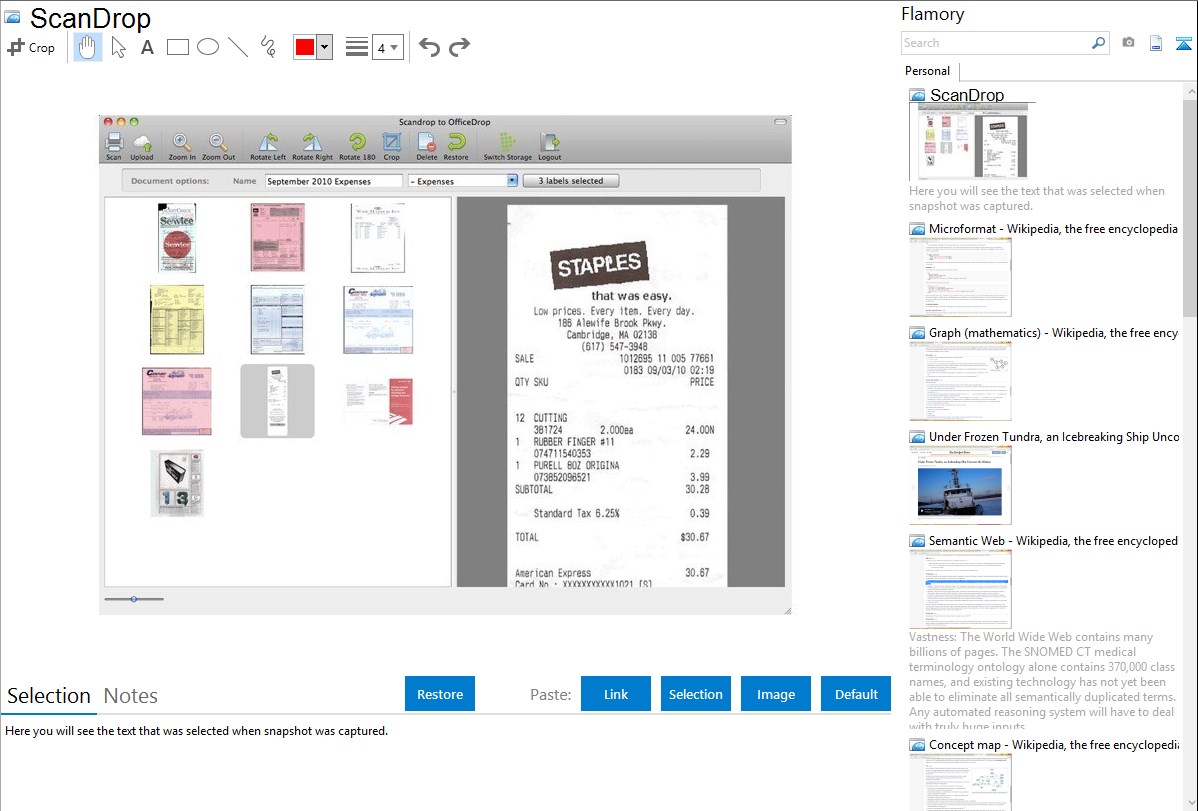This screenshot has height=811, width=1198.
Task: Select the rectangle drawing tool
Action: (177, 47)
